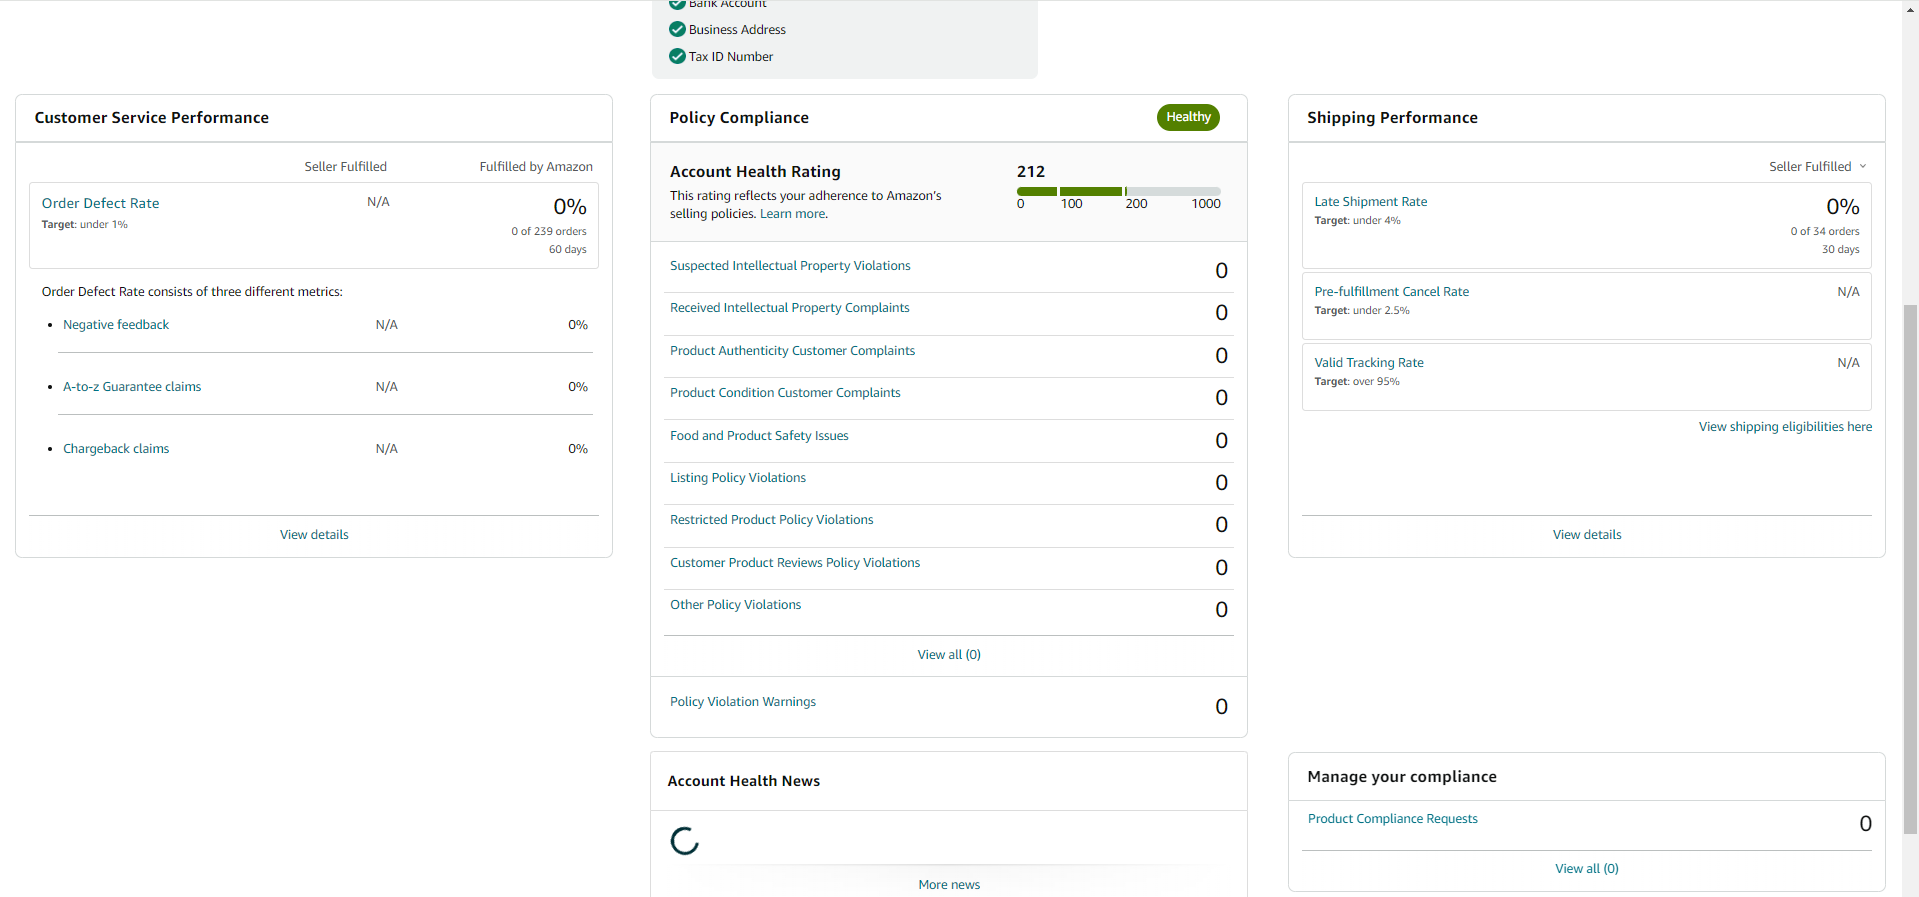The height and width of the screenshot is (897, 1919).
Task: Click the Seller Fulfilled column header in Customer Service
Action: (x=345, y=167)
